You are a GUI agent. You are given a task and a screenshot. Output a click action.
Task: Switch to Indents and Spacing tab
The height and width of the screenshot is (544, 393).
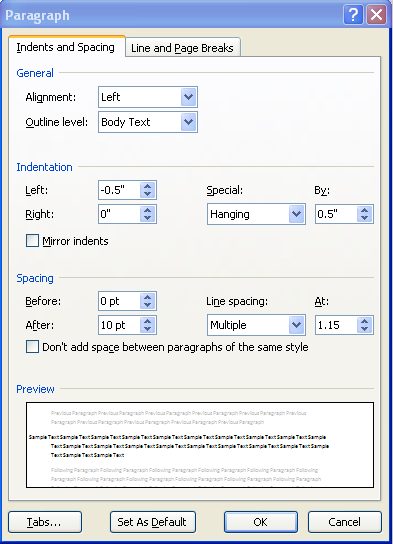pos(66,47)
